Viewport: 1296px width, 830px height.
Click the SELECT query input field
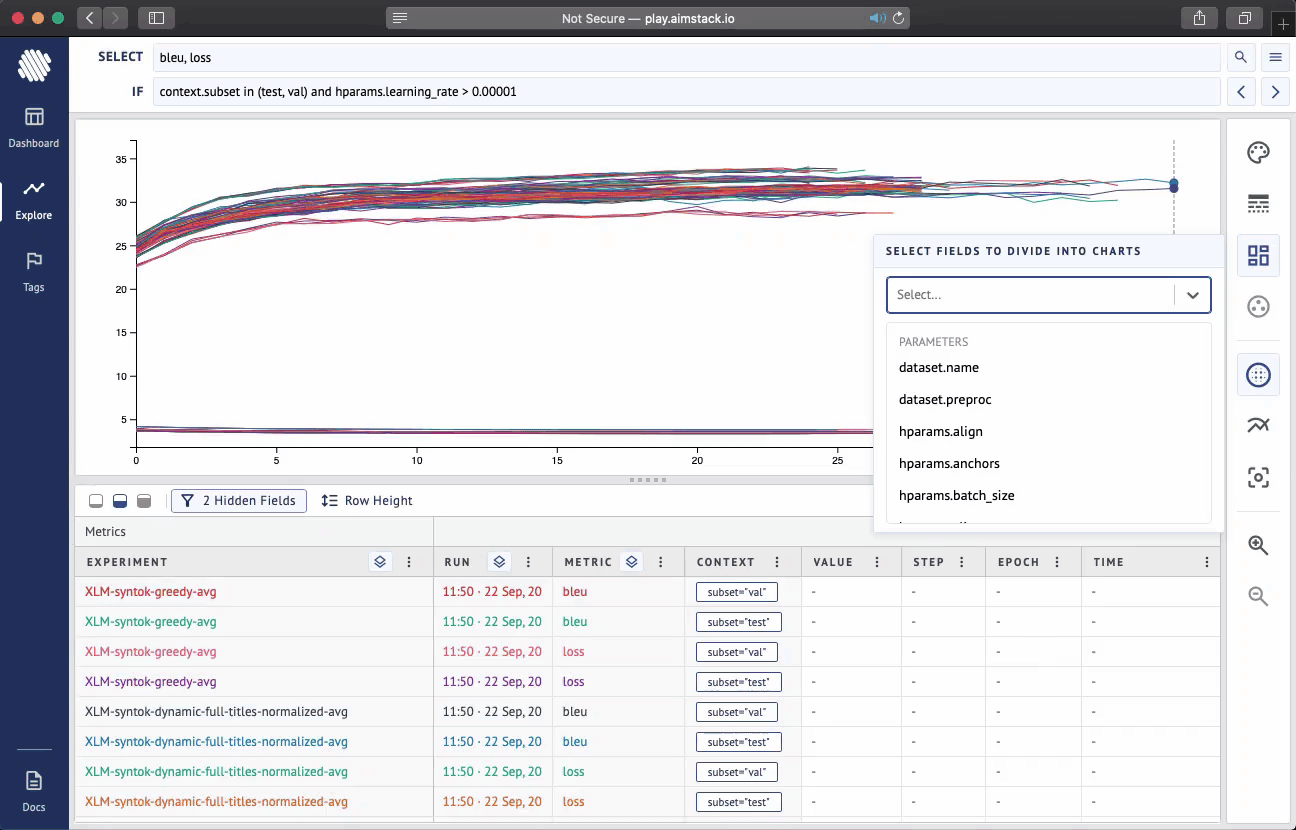(x=686, y=57)
